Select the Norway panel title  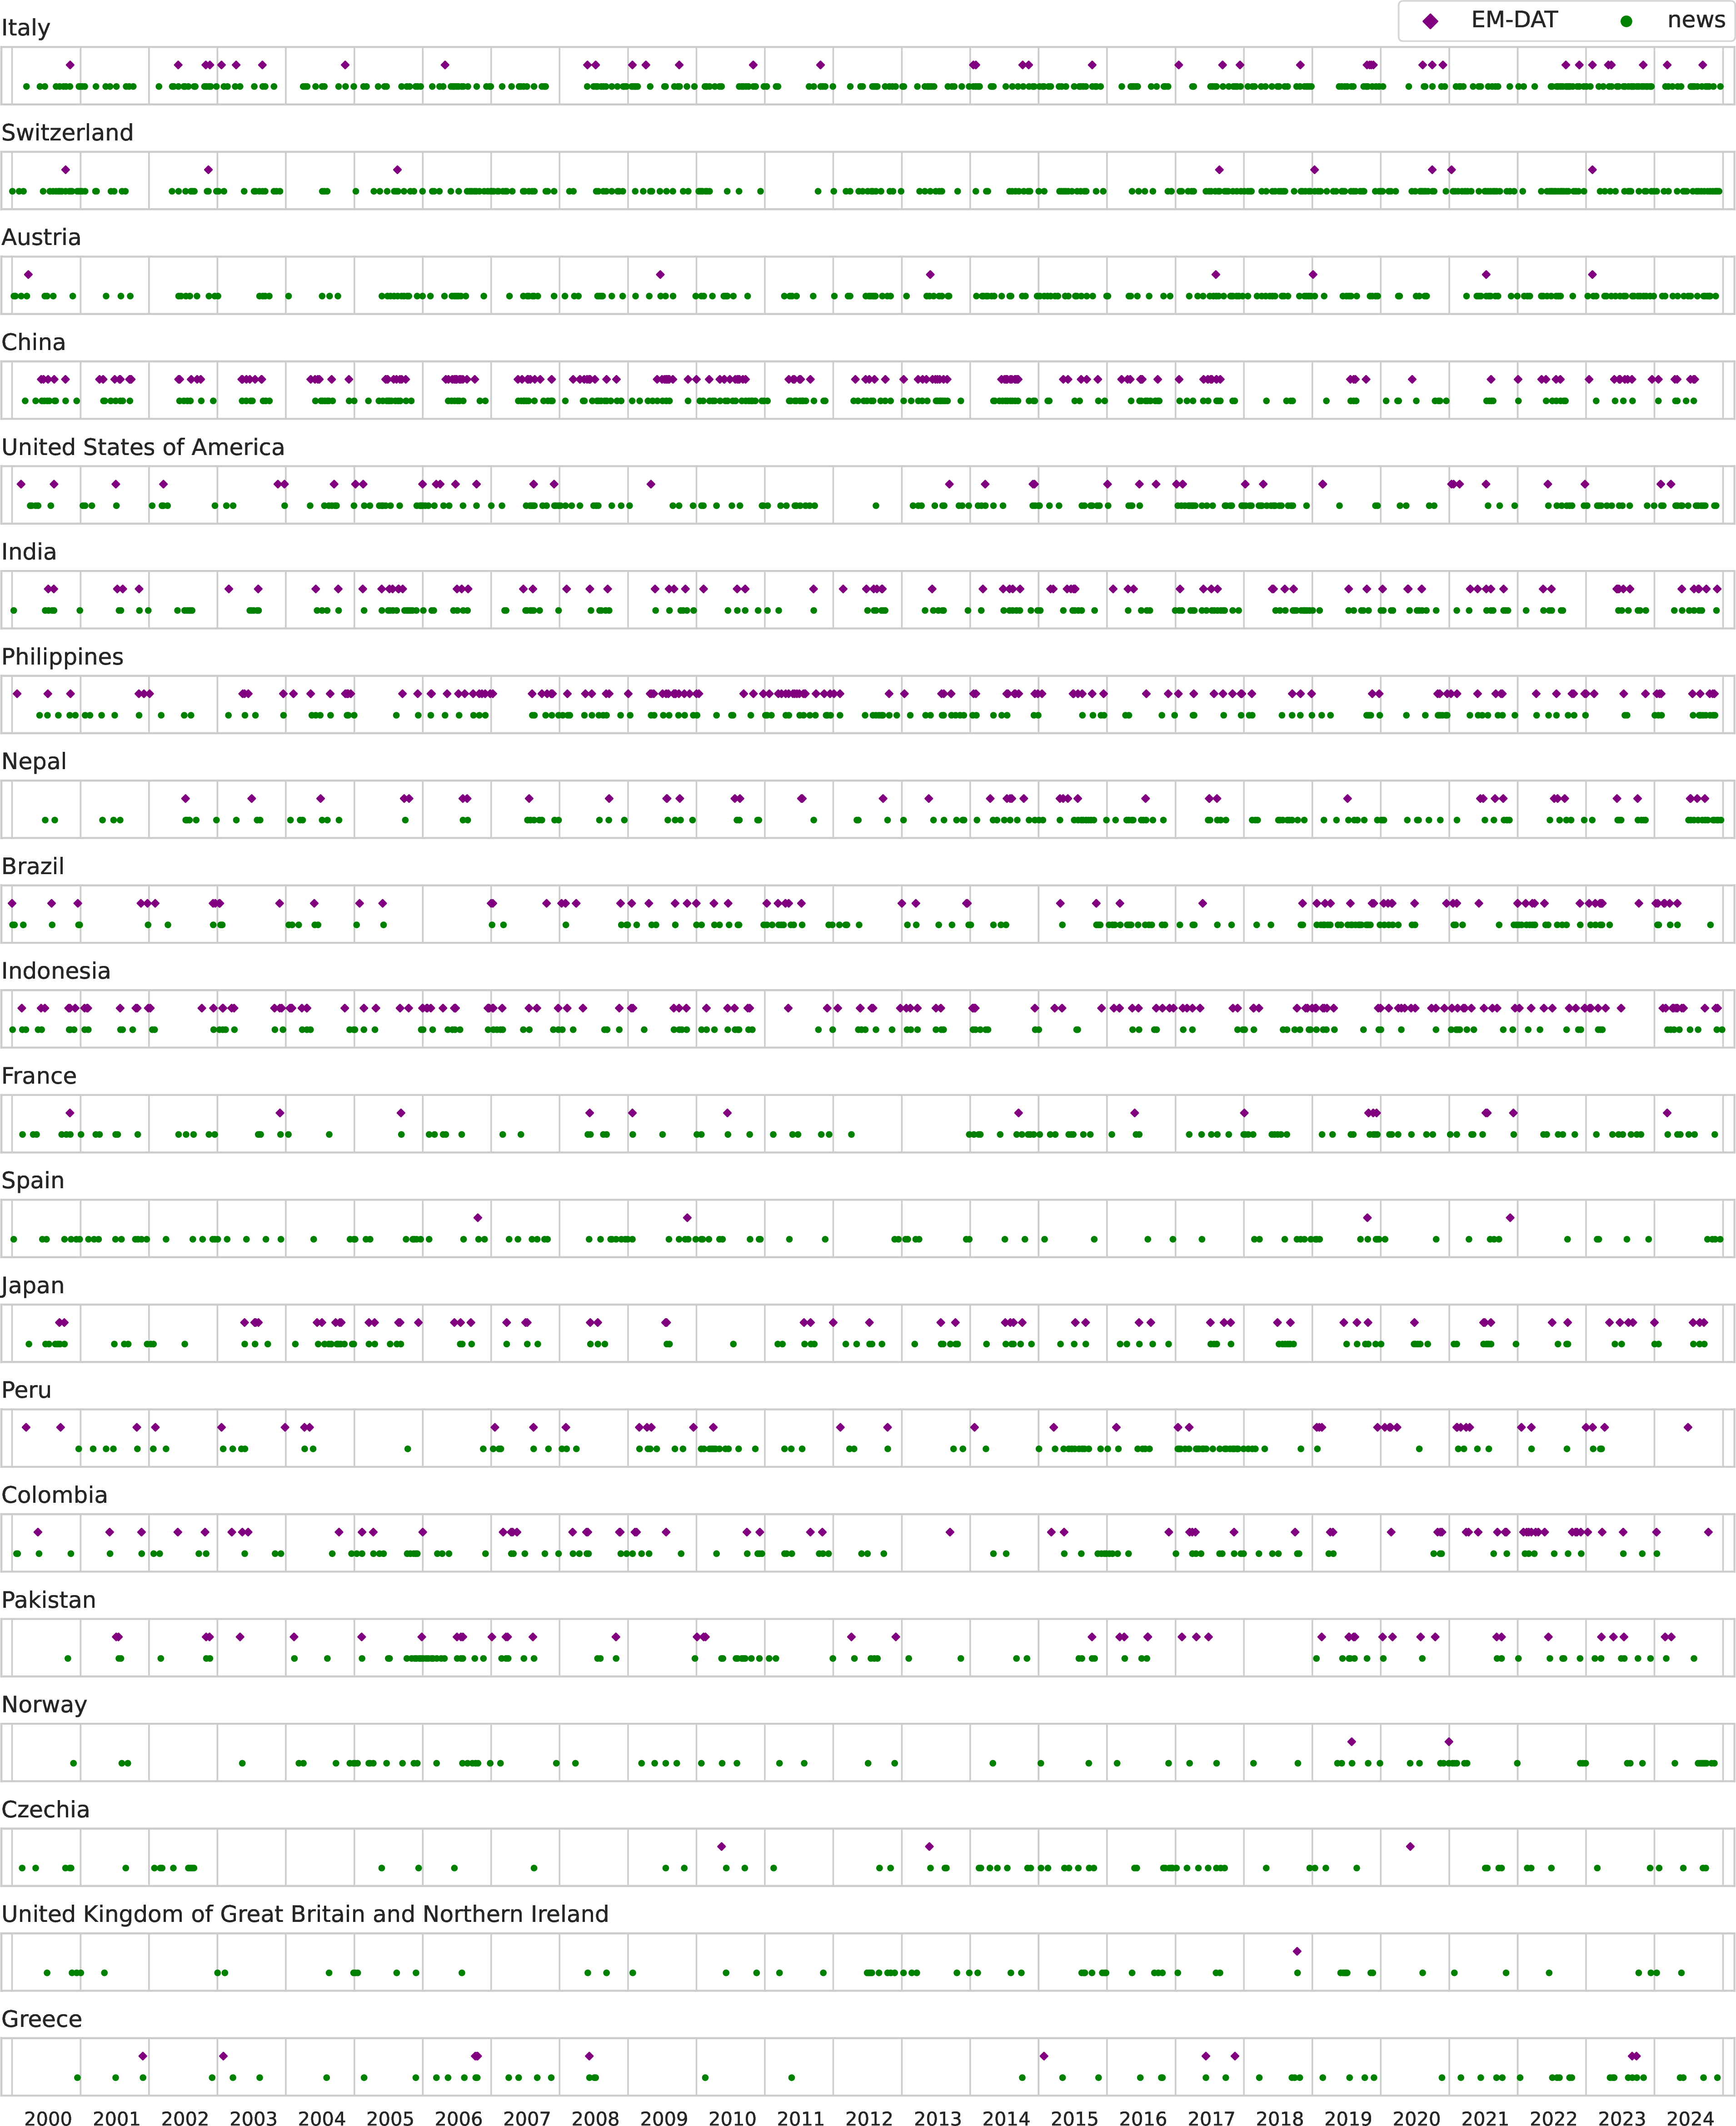click(x=44, y=1705)
